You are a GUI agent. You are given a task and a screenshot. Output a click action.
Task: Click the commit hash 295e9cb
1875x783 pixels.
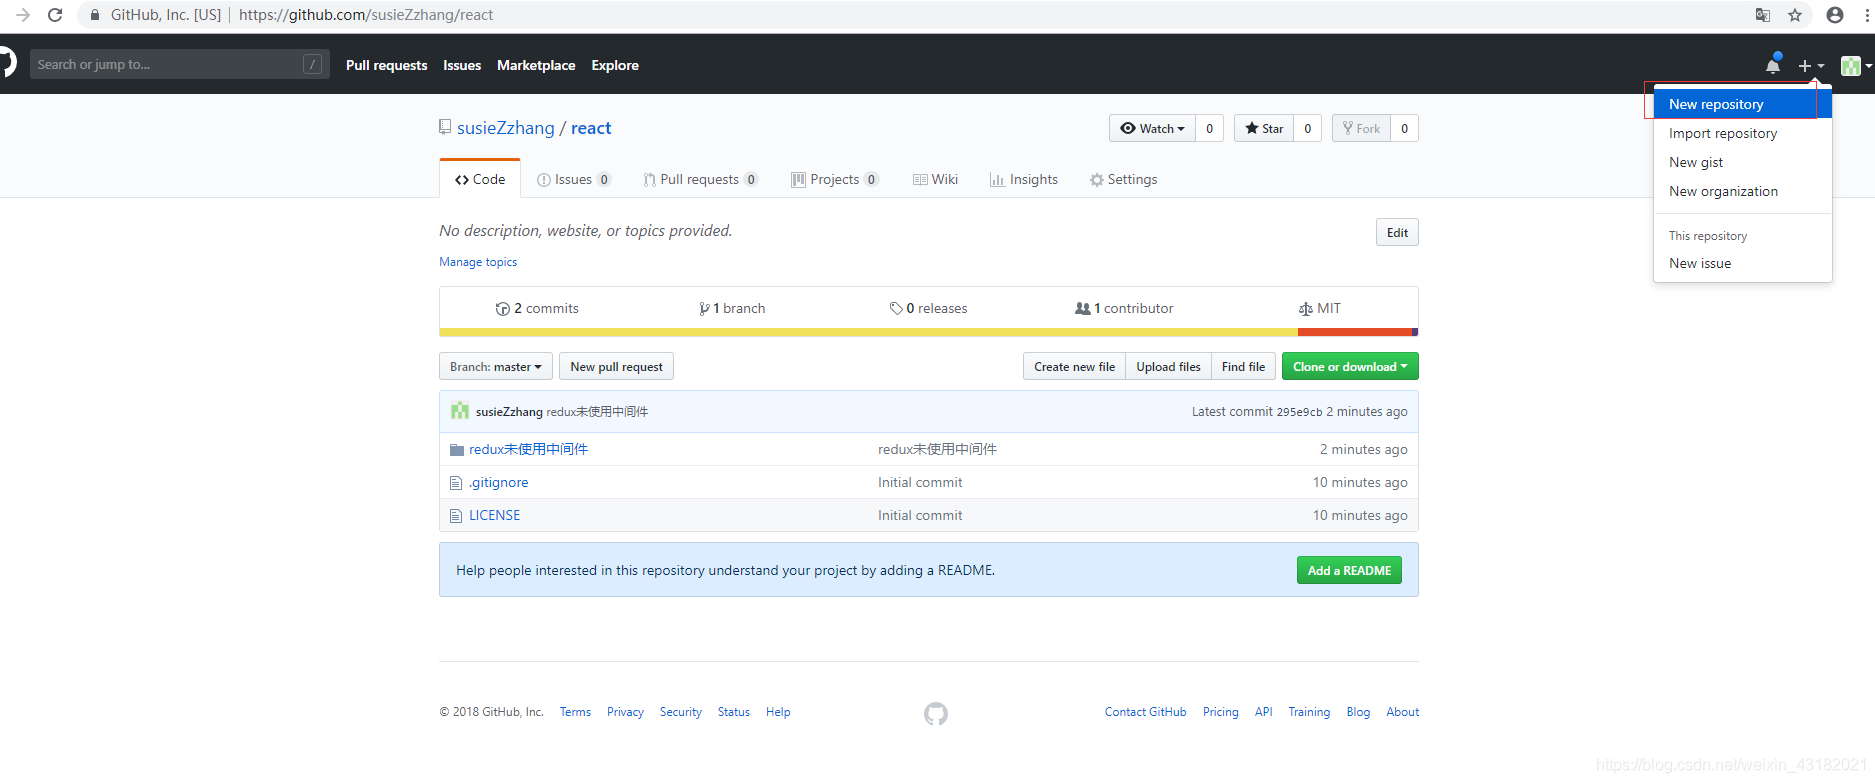[x=1299, y=412]
